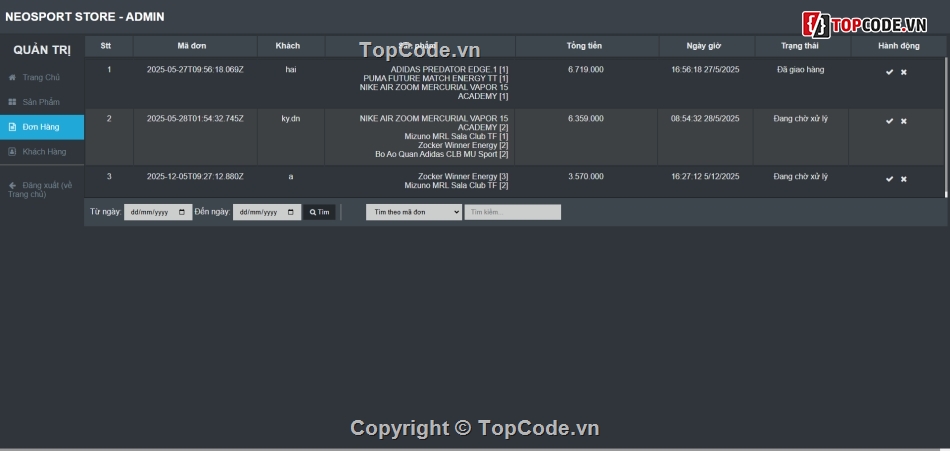Click order code 2025-12-05T09:27:12.880Z
The width and height of the screenshot is (950, 451).
[x=195, y=176]
